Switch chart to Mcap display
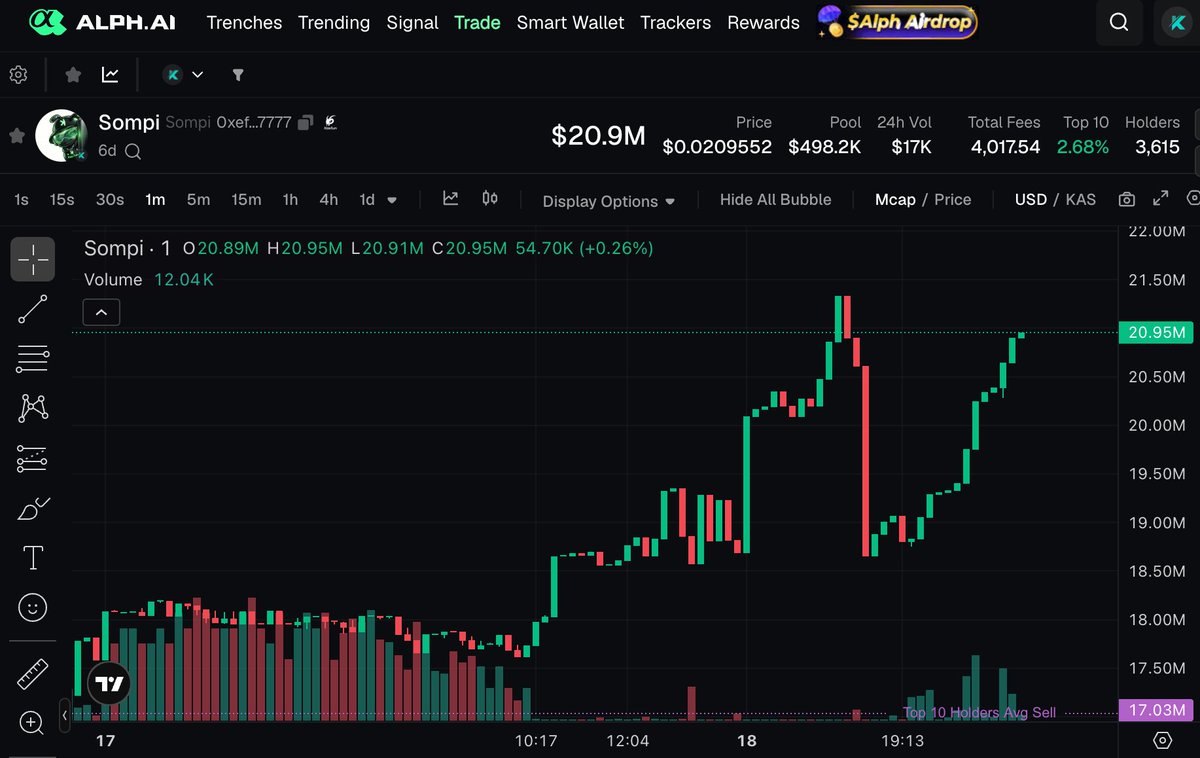The height and width of the screenshot is (758, 1200). click(895, 200)
